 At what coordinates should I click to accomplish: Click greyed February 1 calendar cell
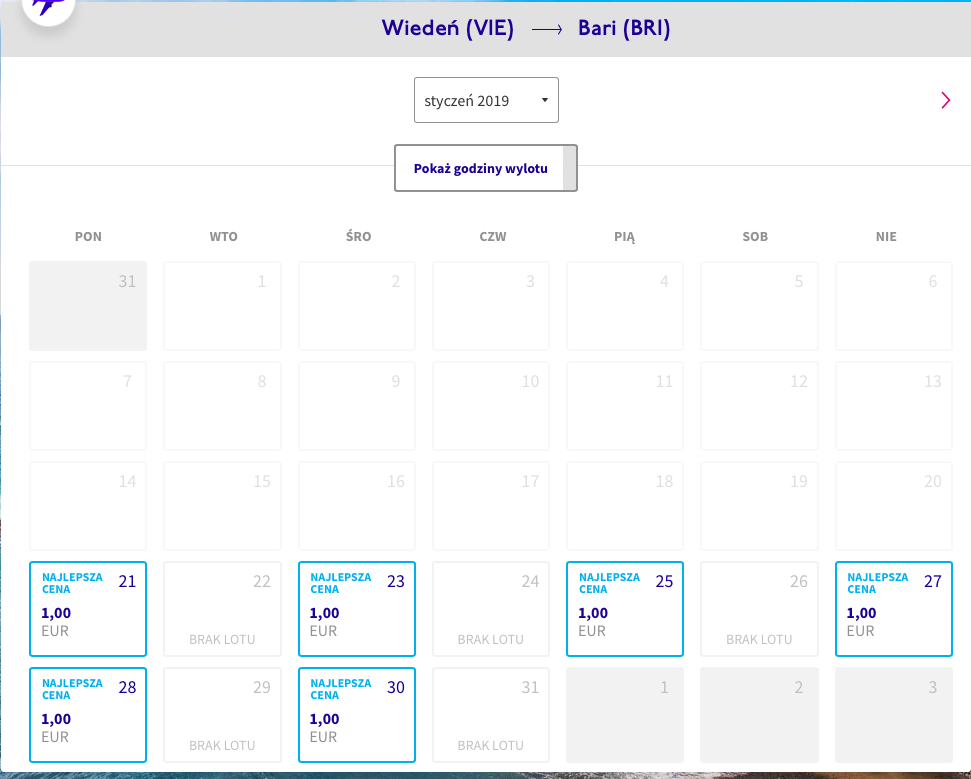pos(625,715)
